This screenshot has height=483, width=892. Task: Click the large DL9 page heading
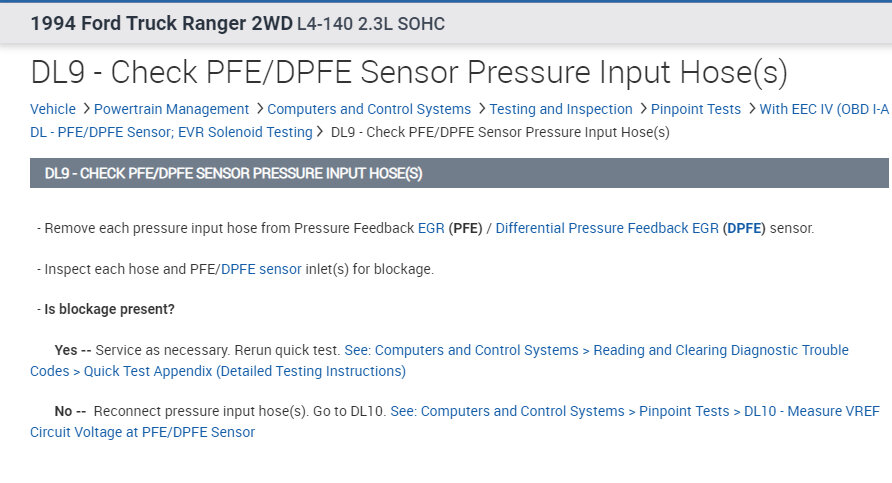409,72
